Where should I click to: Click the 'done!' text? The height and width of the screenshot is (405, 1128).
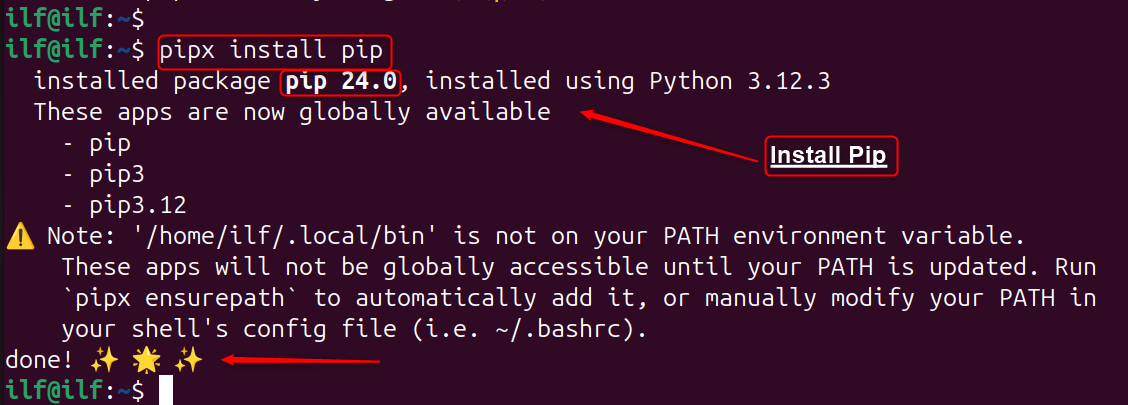tap(40, 360)
